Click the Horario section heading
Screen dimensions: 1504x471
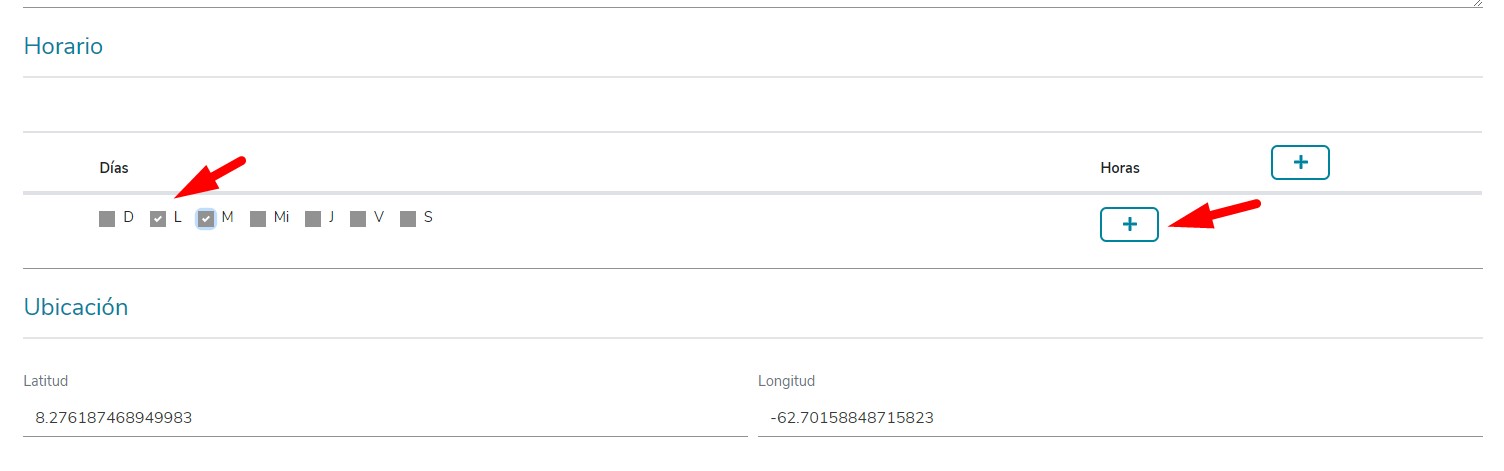(x=63, y=46)
